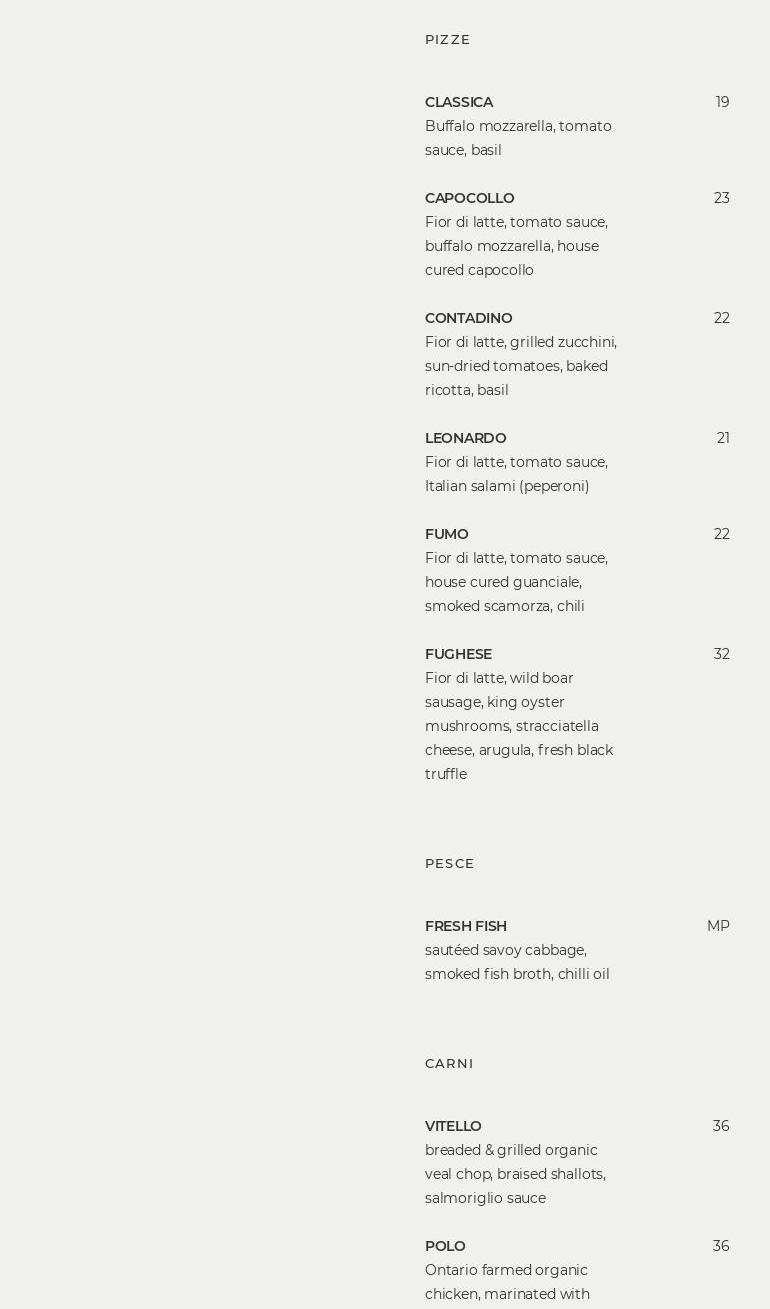The height and width of the screenshot is (1309, 770).
Task: Click the 32 price for Fughese
Action: pyautogui.click(x=721, y=654)
